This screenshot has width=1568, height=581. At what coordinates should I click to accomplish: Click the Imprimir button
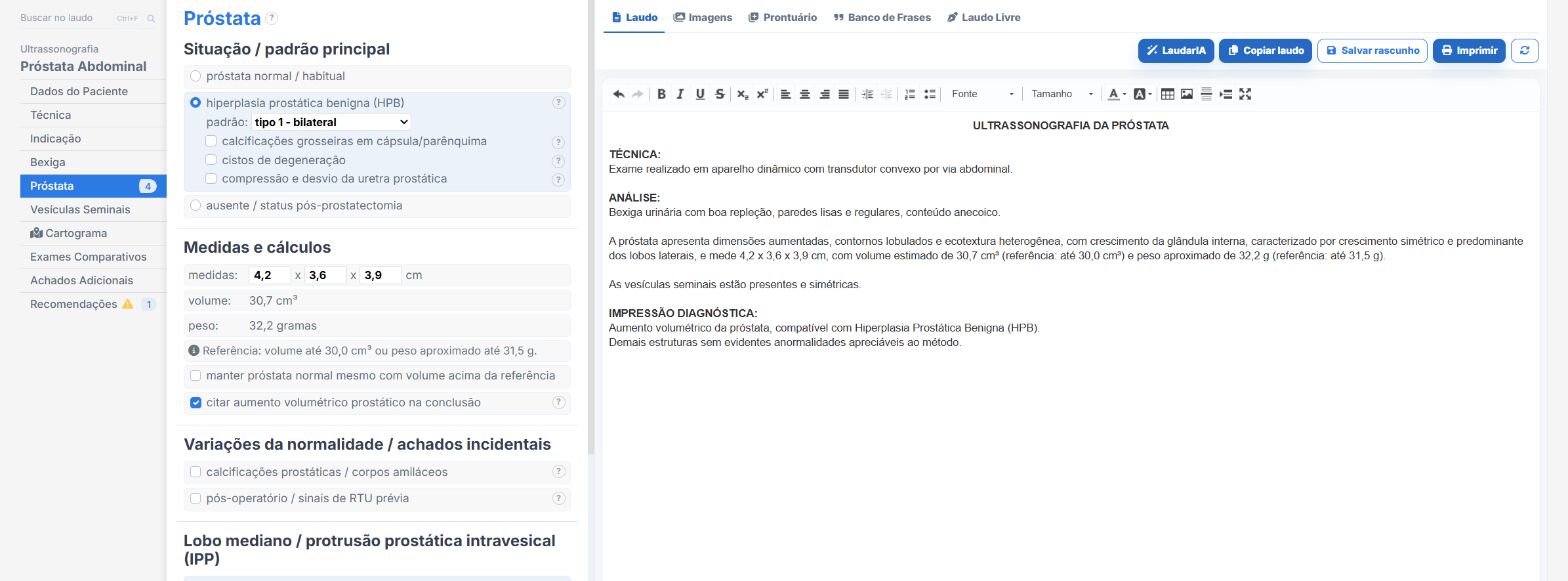coord(1469,50)
